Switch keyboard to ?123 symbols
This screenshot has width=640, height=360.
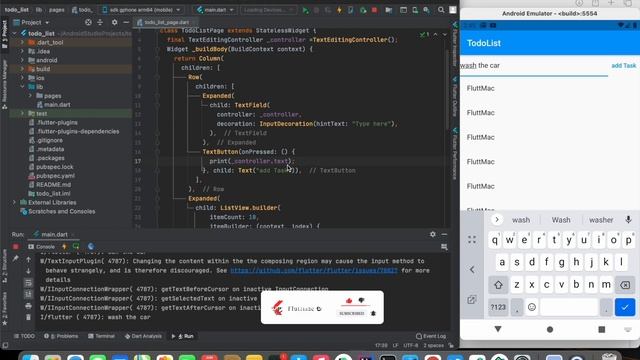[x=498, y=307]
